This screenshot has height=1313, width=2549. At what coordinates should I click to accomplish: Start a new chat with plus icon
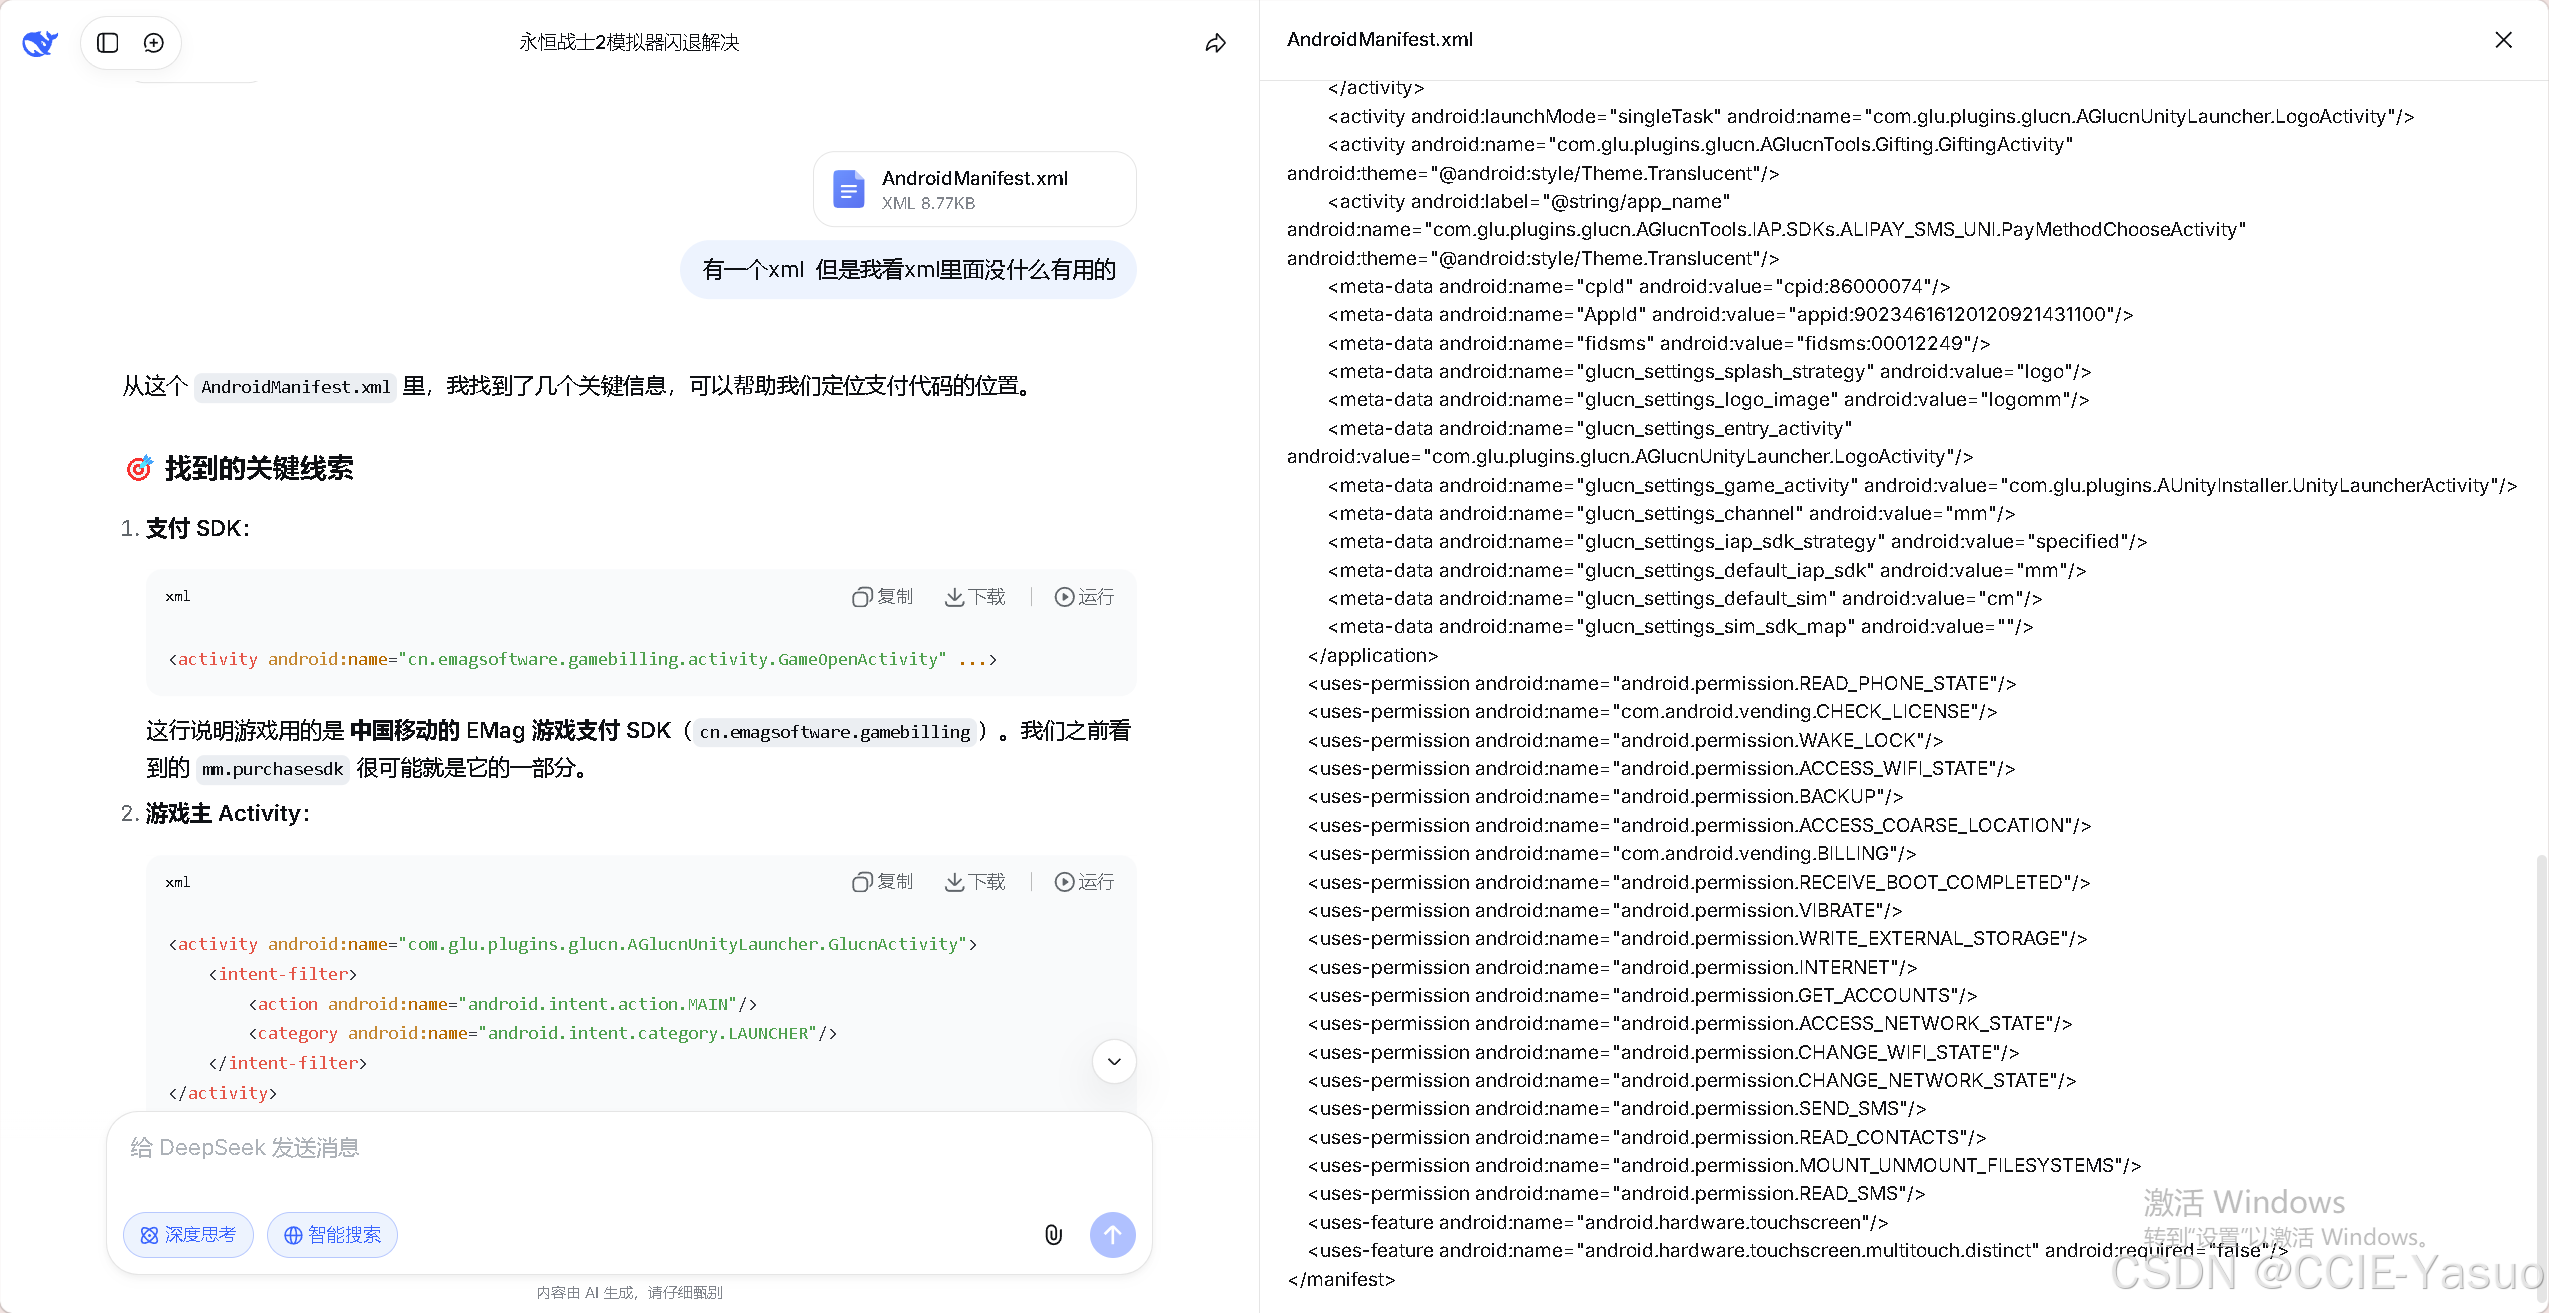154,43
